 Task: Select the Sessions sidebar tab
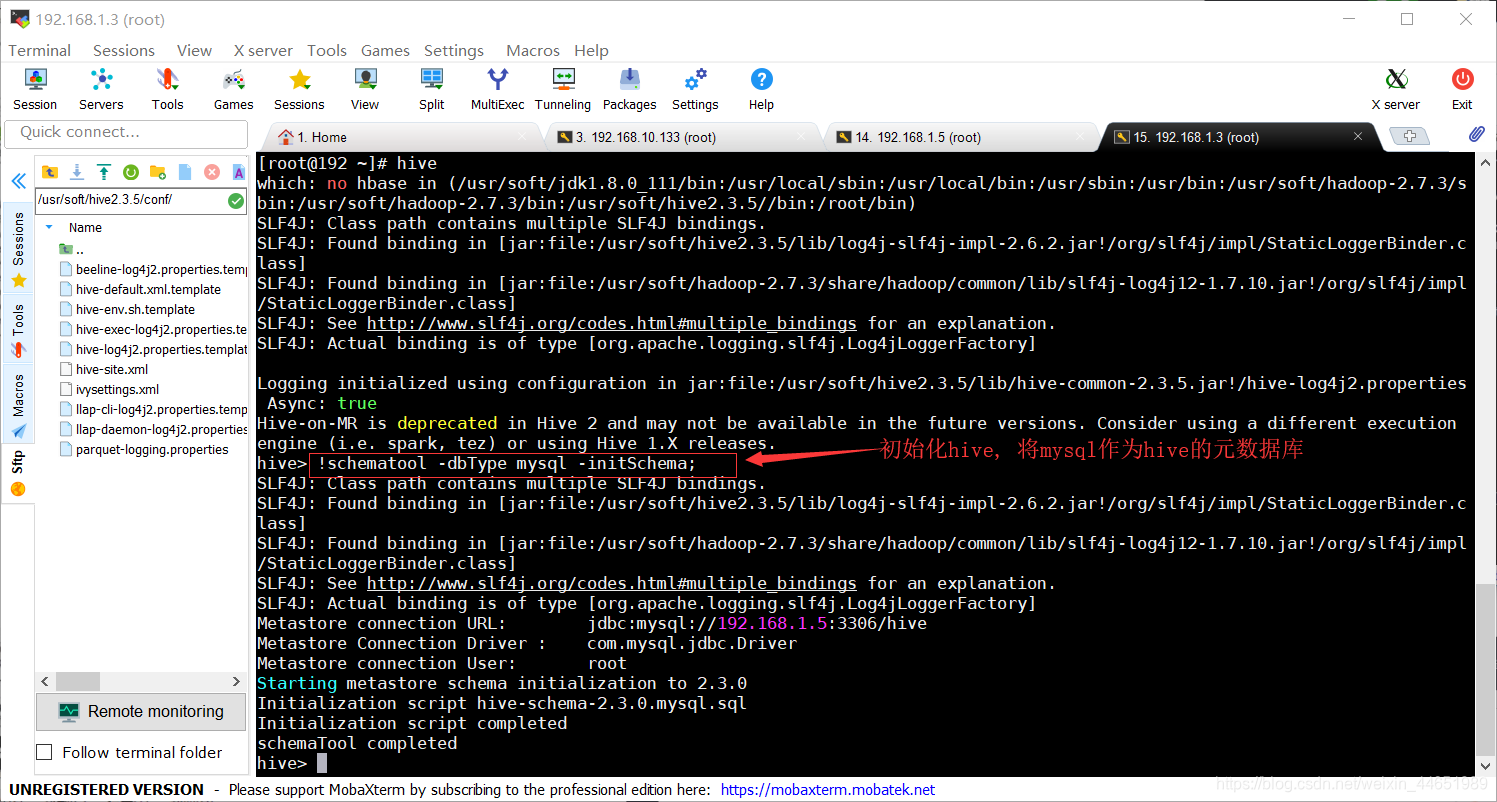(18, 248)
